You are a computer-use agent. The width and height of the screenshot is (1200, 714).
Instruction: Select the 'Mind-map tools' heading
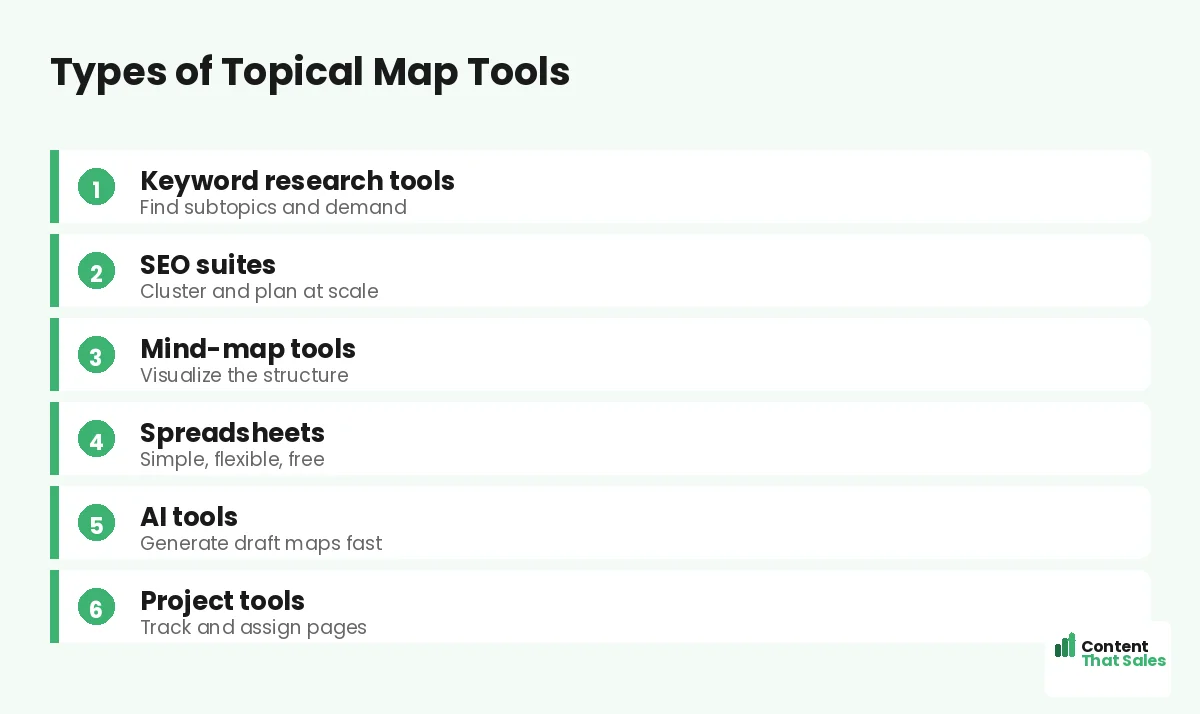point(248,349)
